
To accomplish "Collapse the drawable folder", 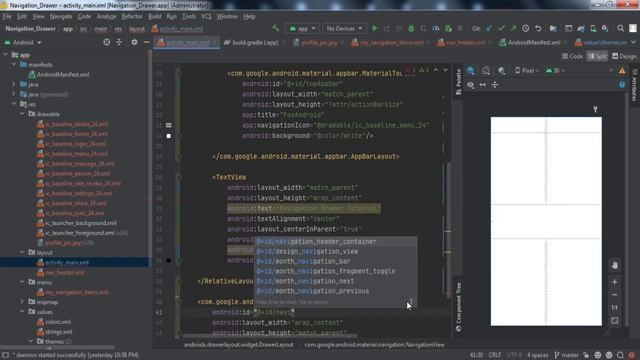I will (22, 114).
